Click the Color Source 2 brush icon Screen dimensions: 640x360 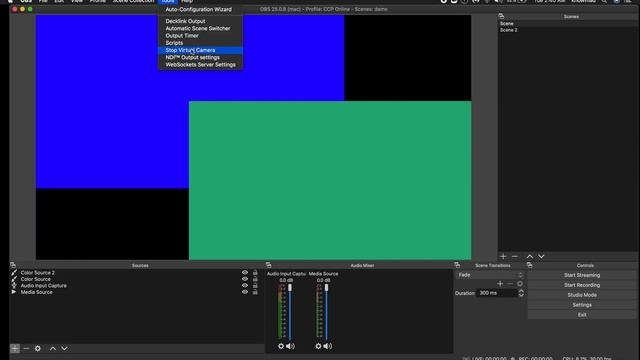(x=14, y=273)
